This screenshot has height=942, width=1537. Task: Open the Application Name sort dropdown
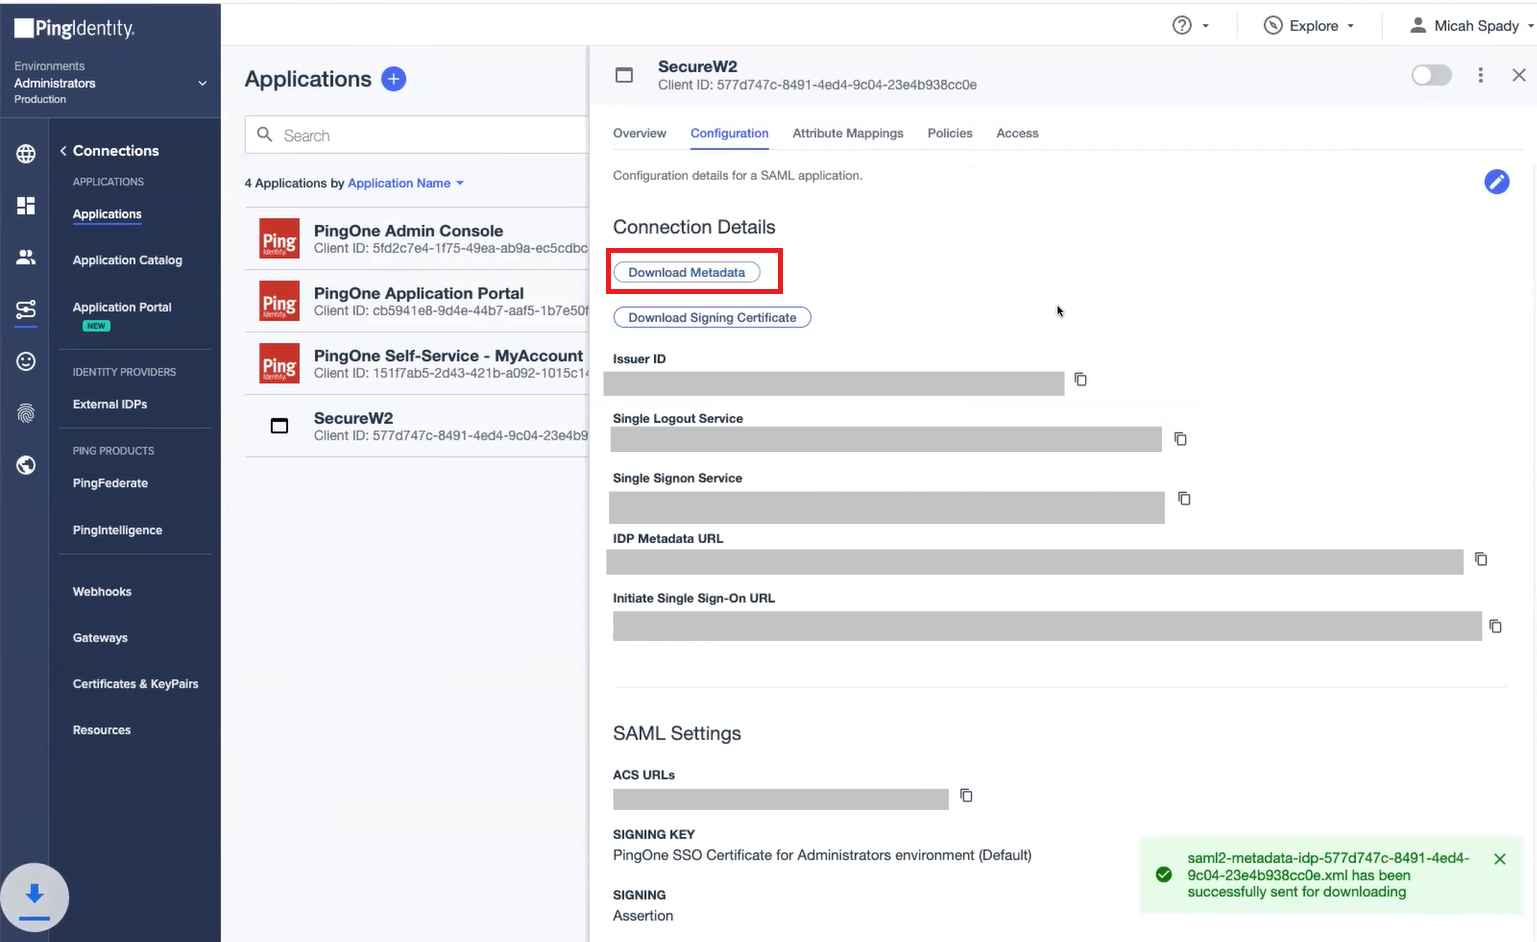[406, 183]
